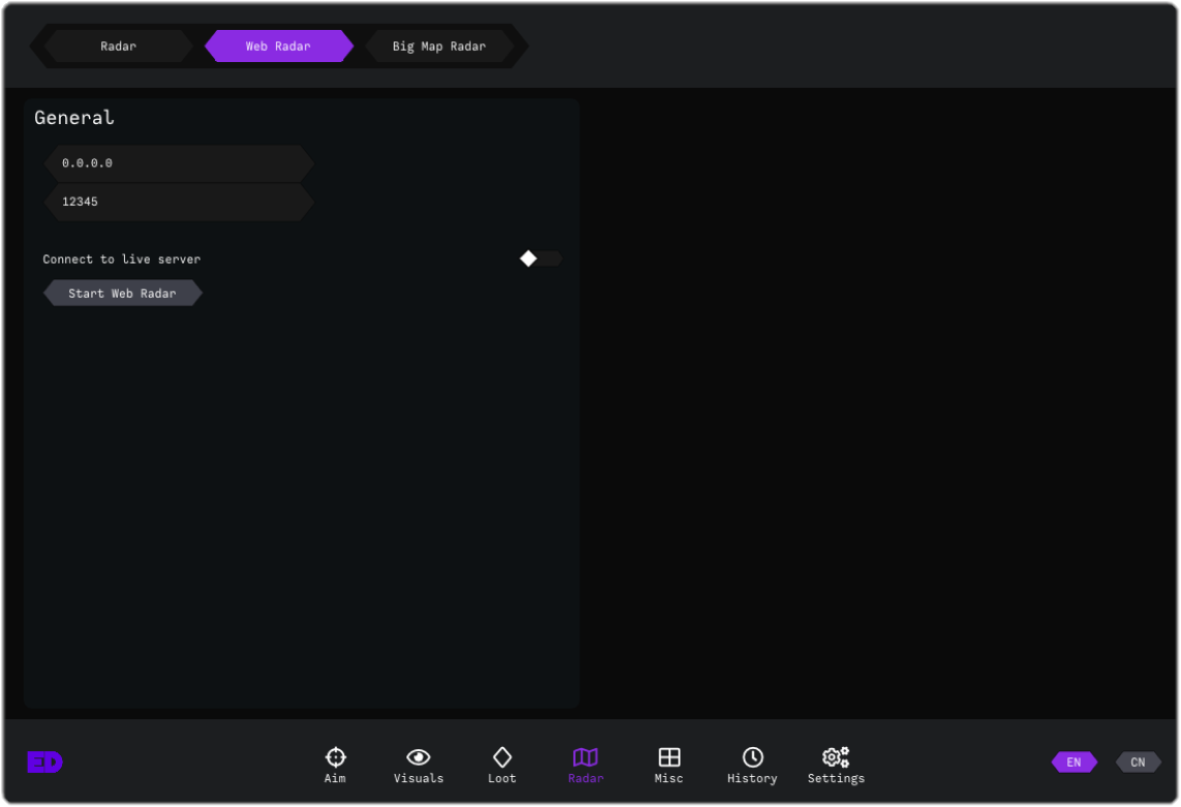This screenshot has width=1181, height=807.
Task: Click the empty black panel on the right
Action: 880,400
